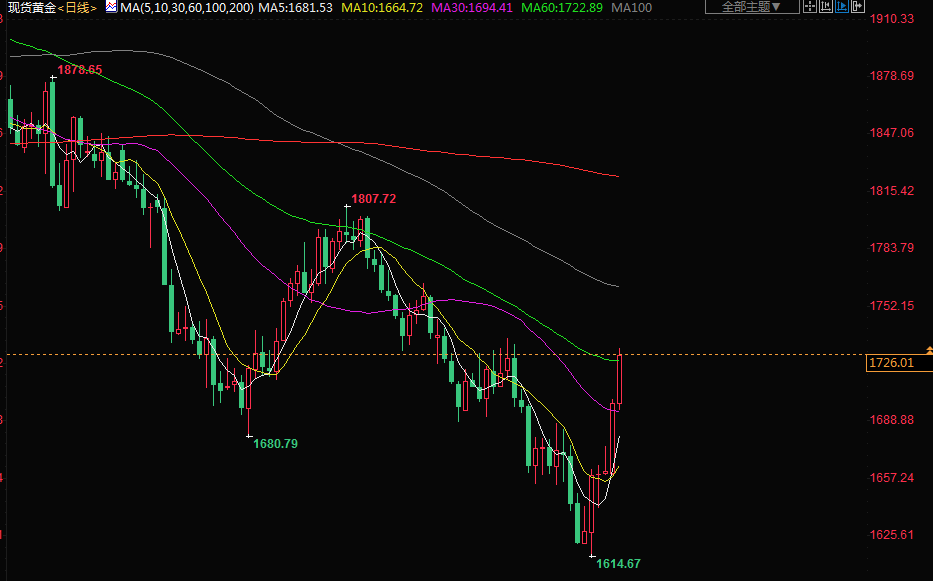Select the yellow MA10:1664.72 legend
The width and height of the screenshot is (933, 581).
382,7
